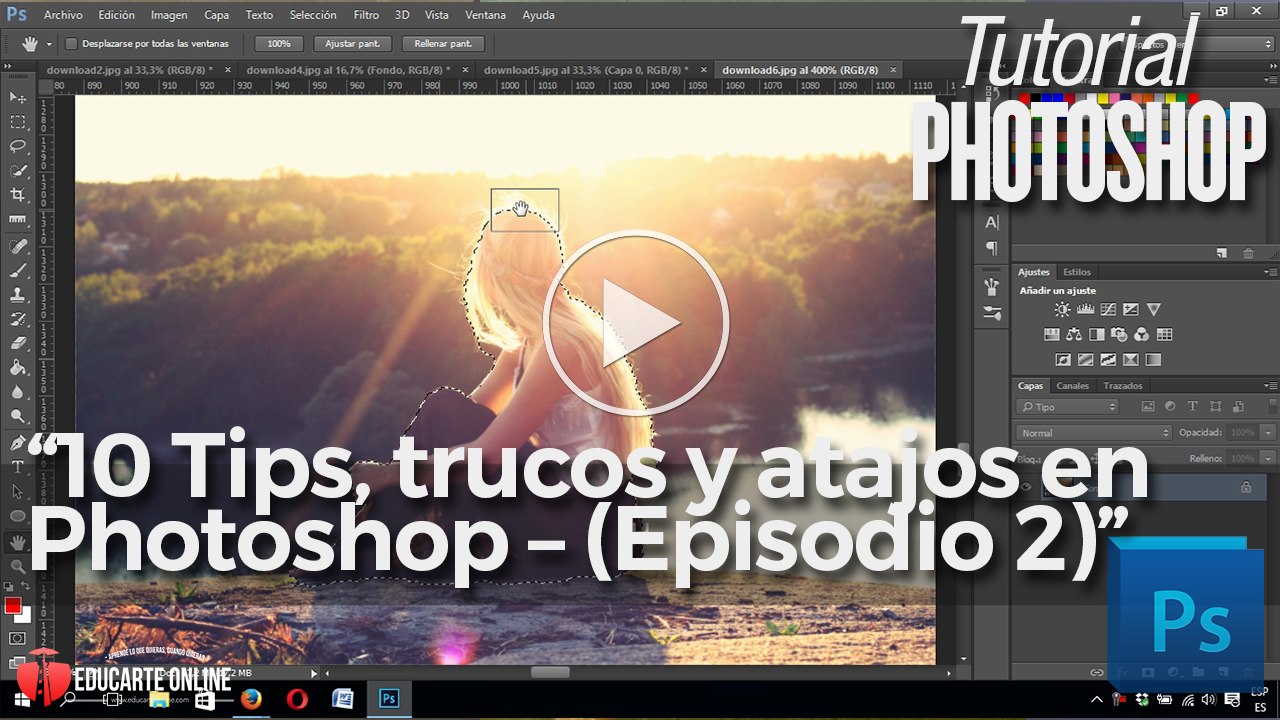The height and width of the screenshot is (720, 1280).
Task: Select the Pen tool
Action: [18, 442]
